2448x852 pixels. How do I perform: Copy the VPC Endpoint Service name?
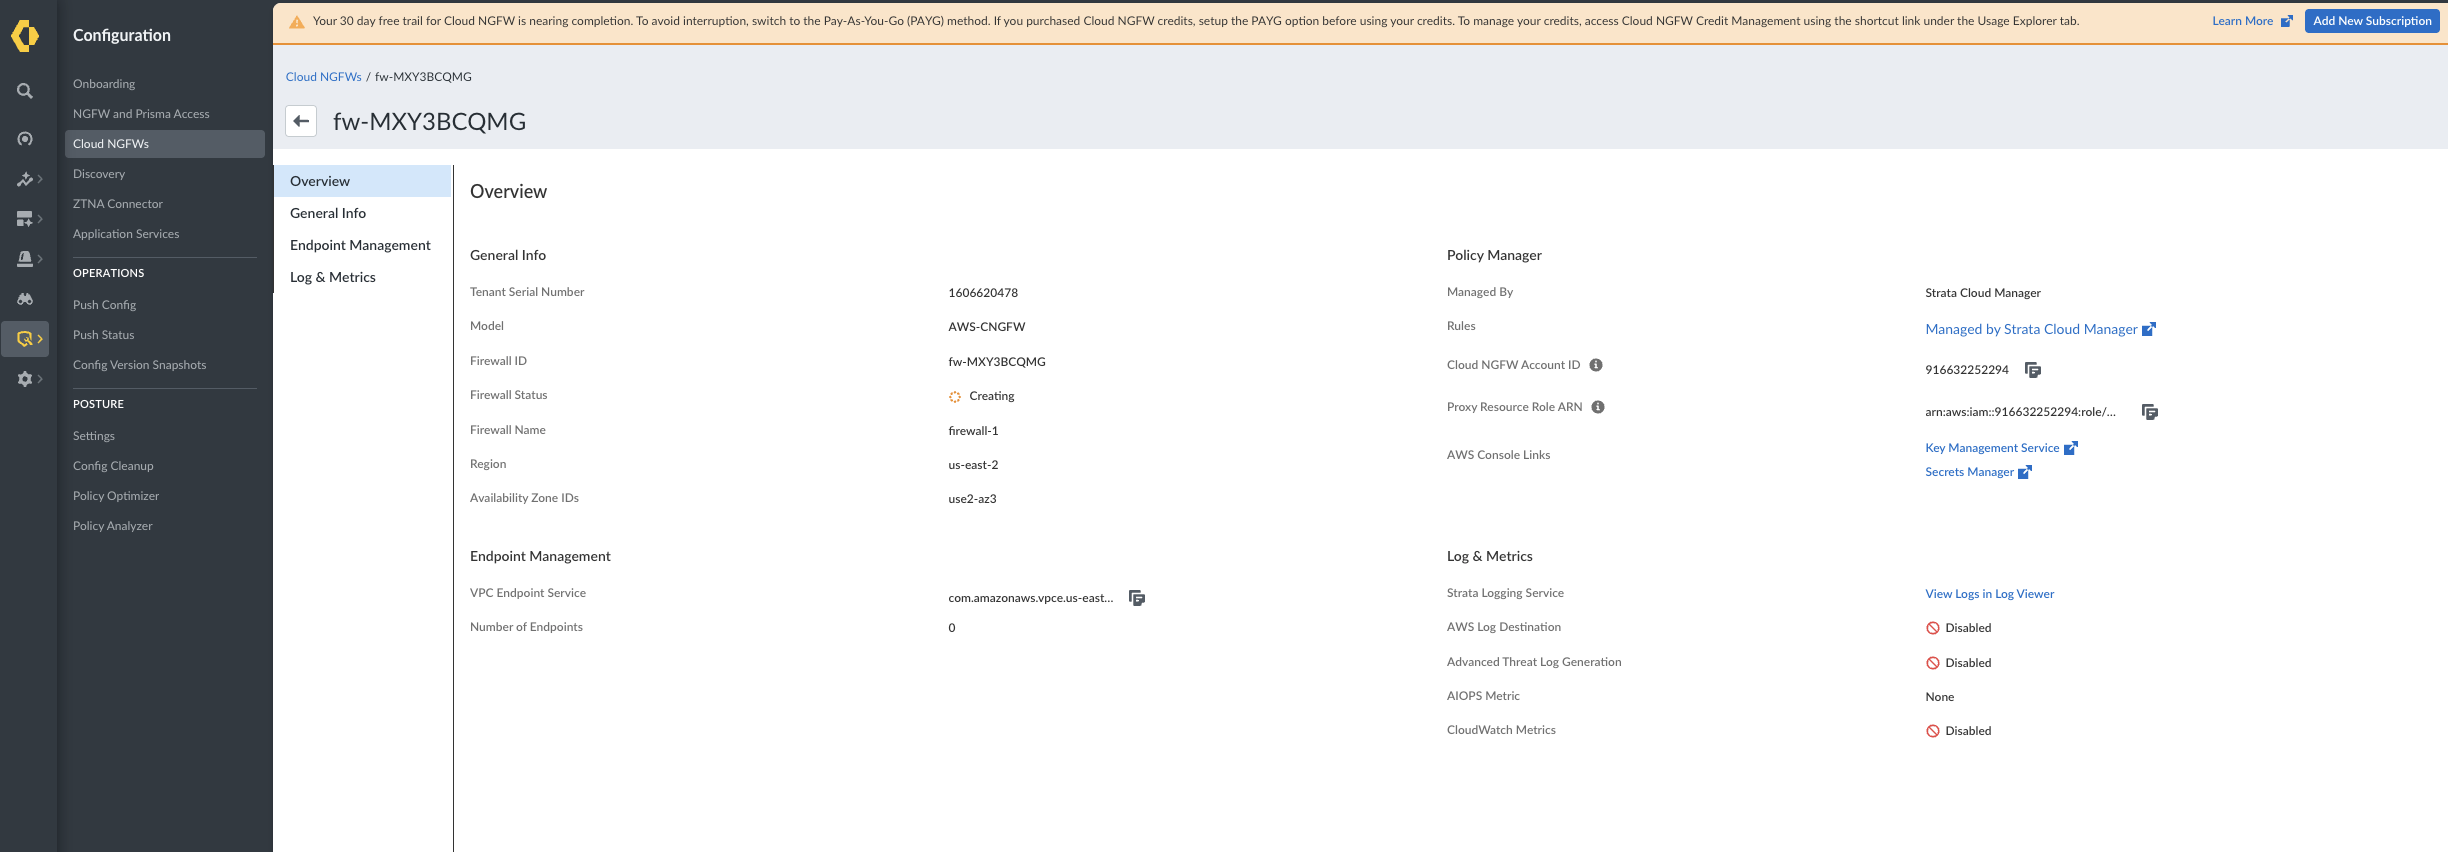[1137, 598]
